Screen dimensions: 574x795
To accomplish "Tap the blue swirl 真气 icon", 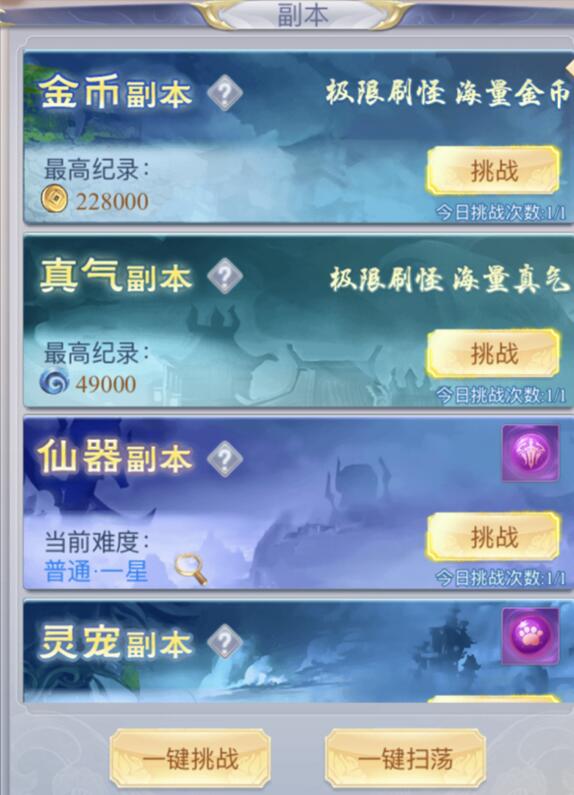I will 54,381.
